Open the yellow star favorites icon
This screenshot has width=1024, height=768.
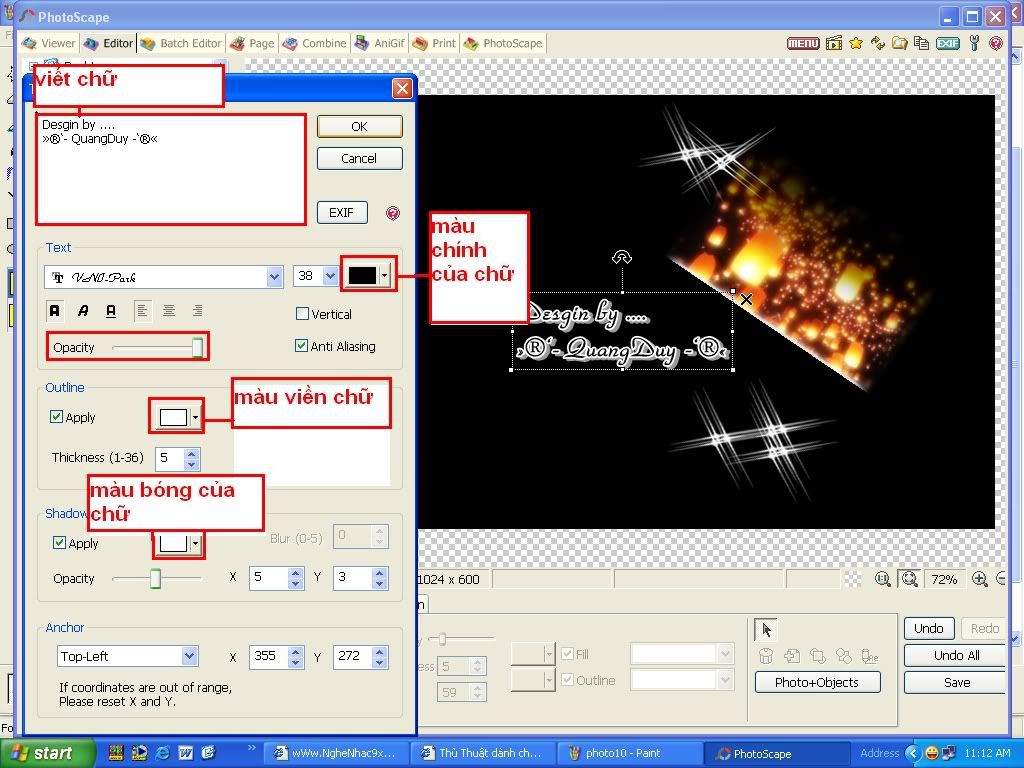pos(856,43)
